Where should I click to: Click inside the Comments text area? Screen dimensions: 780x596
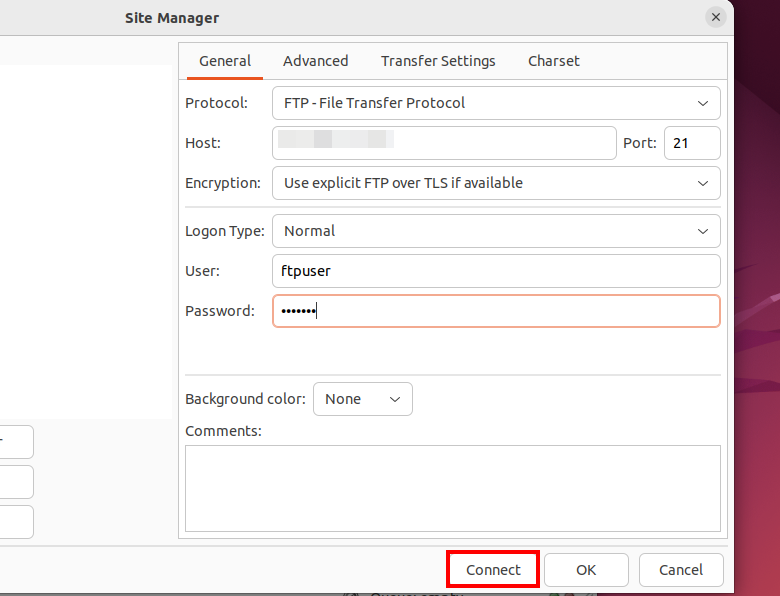coord(452,488)
